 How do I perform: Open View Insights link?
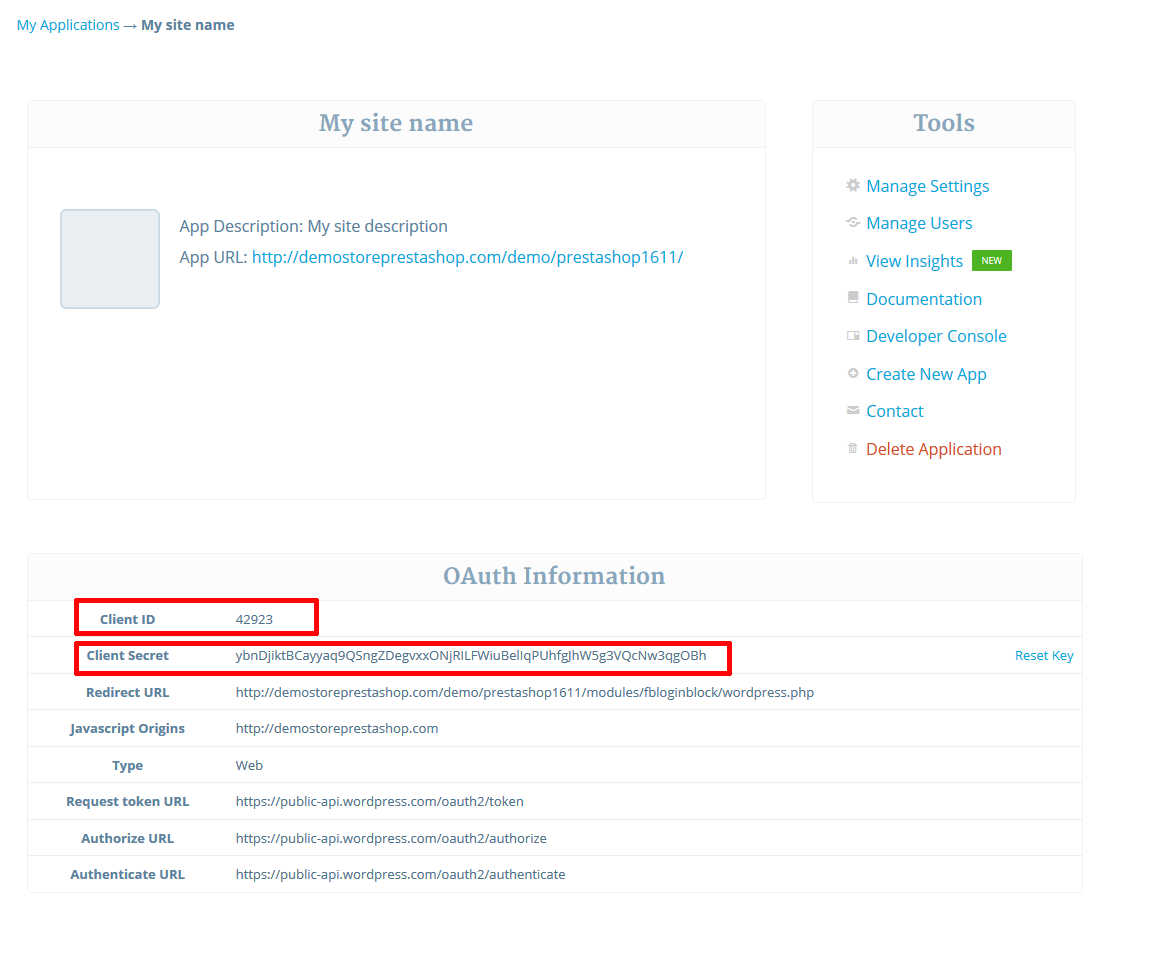click(914, 262)
